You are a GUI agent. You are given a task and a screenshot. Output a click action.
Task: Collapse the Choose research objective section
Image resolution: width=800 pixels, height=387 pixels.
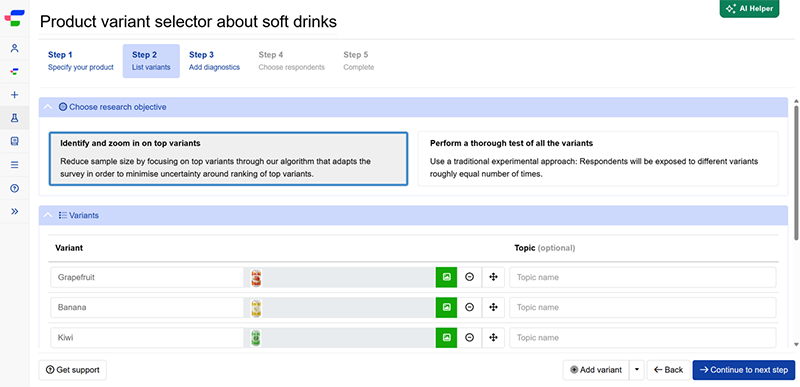[x=48, y=107]
